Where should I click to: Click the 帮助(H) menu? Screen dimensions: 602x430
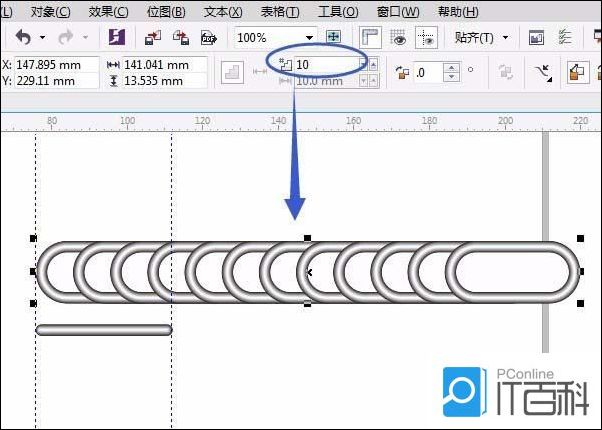click(457, 11)
